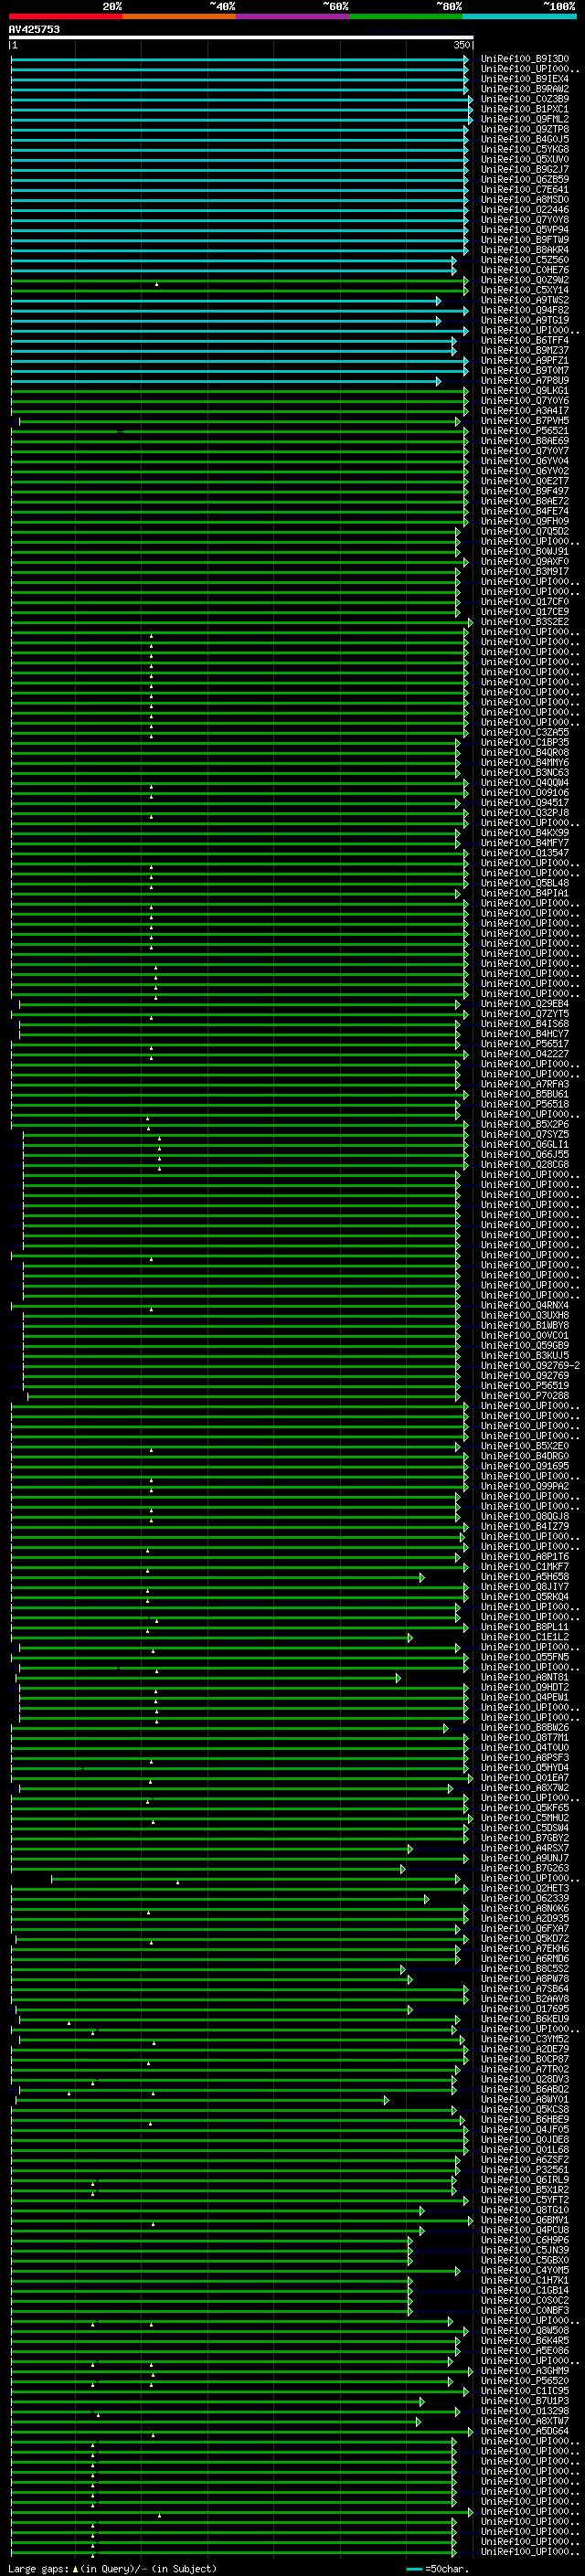The width and height of the screenshot is (585, 2576).
Task: Select the UniRef100_C3ZA55 hit label
Action: pyautogui.click(x=524, y=733)
